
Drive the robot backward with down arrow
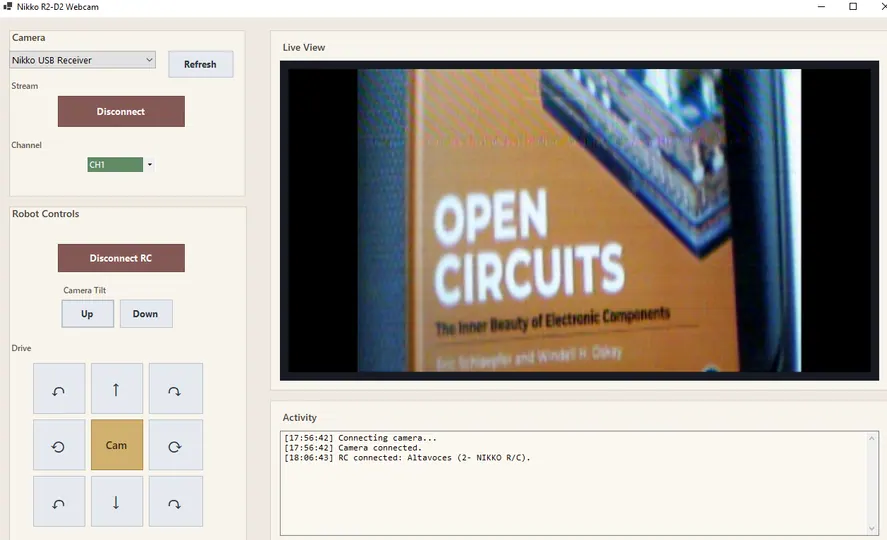tap(117, 502)
